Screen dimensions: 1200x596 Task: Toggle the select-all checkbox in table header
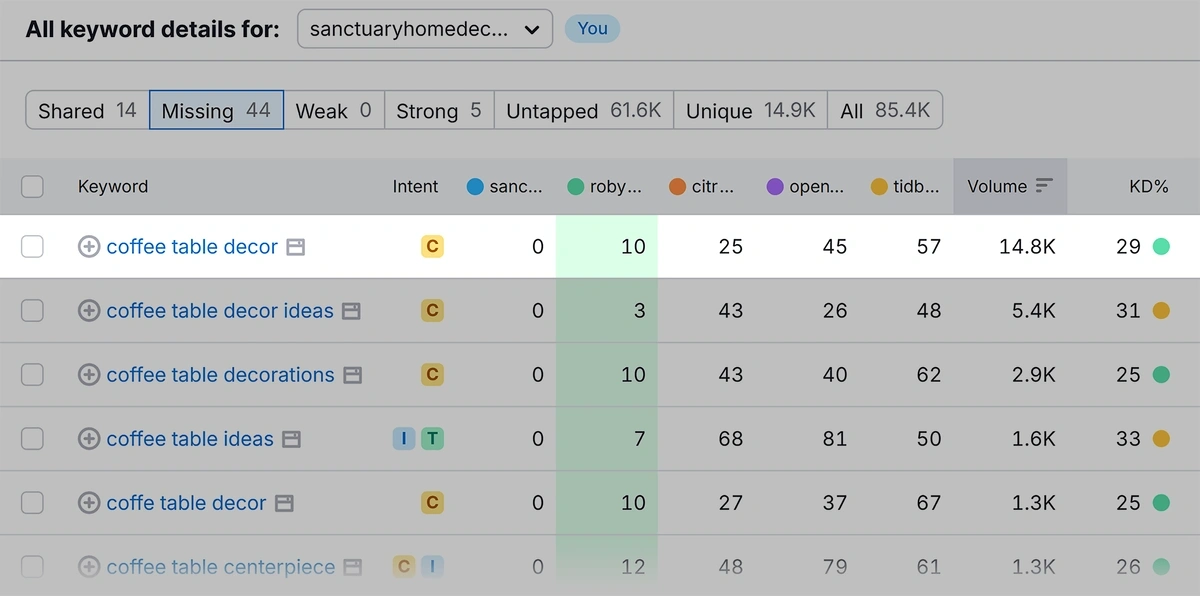tap(32, 186)
